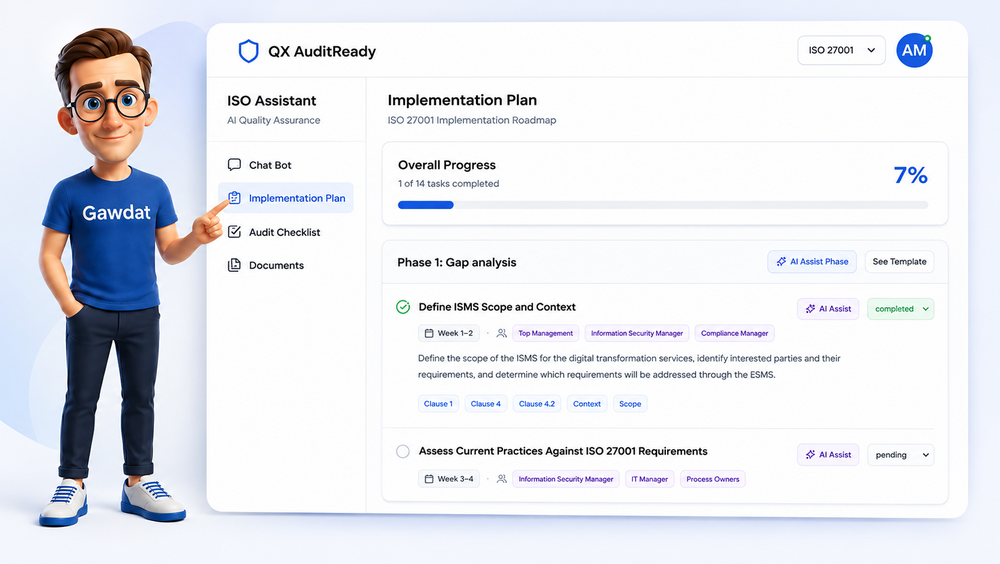Click the 'ISO 27001 Implementation Roadmap' subtitle

(x=472, y=120)
